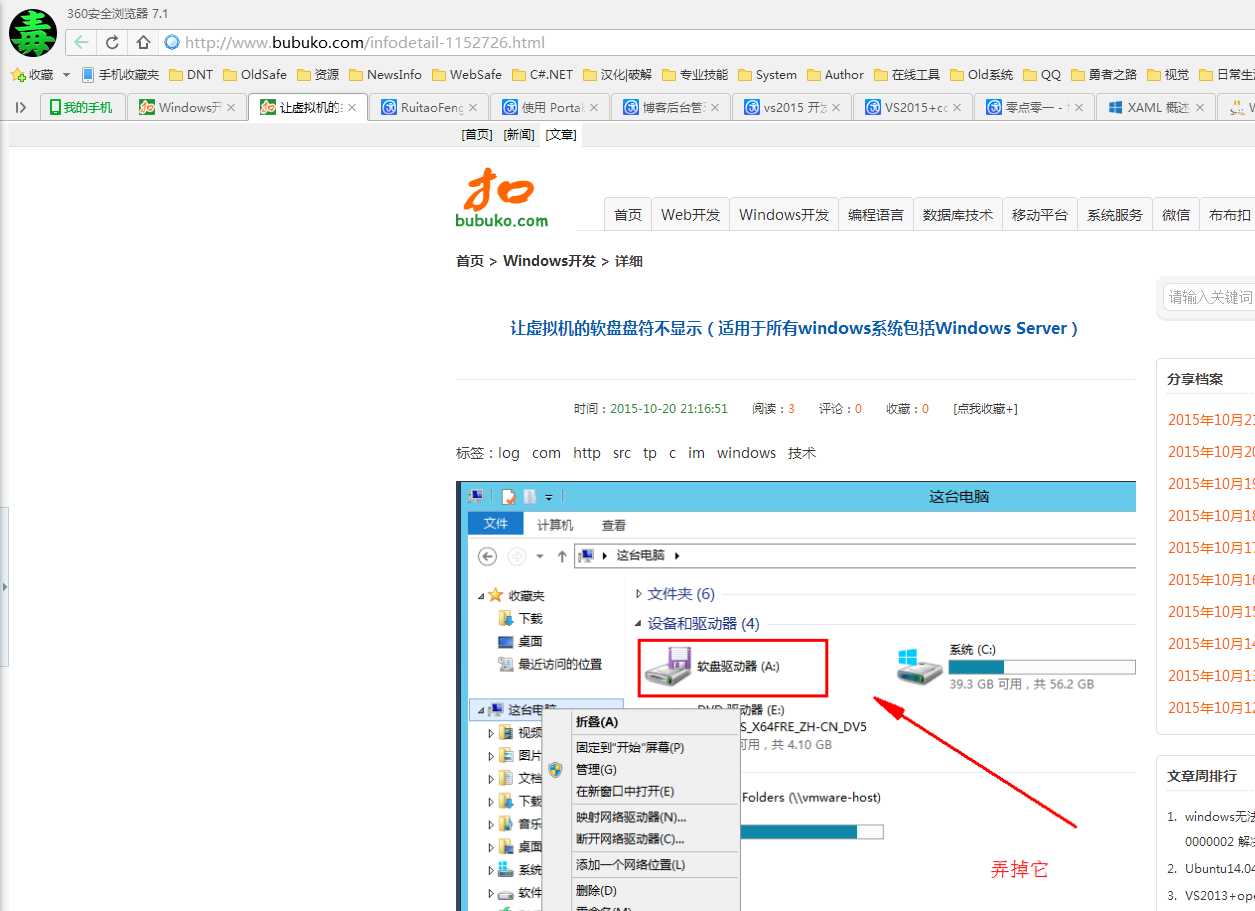Click the '技术' tag link

coord(802,453)
